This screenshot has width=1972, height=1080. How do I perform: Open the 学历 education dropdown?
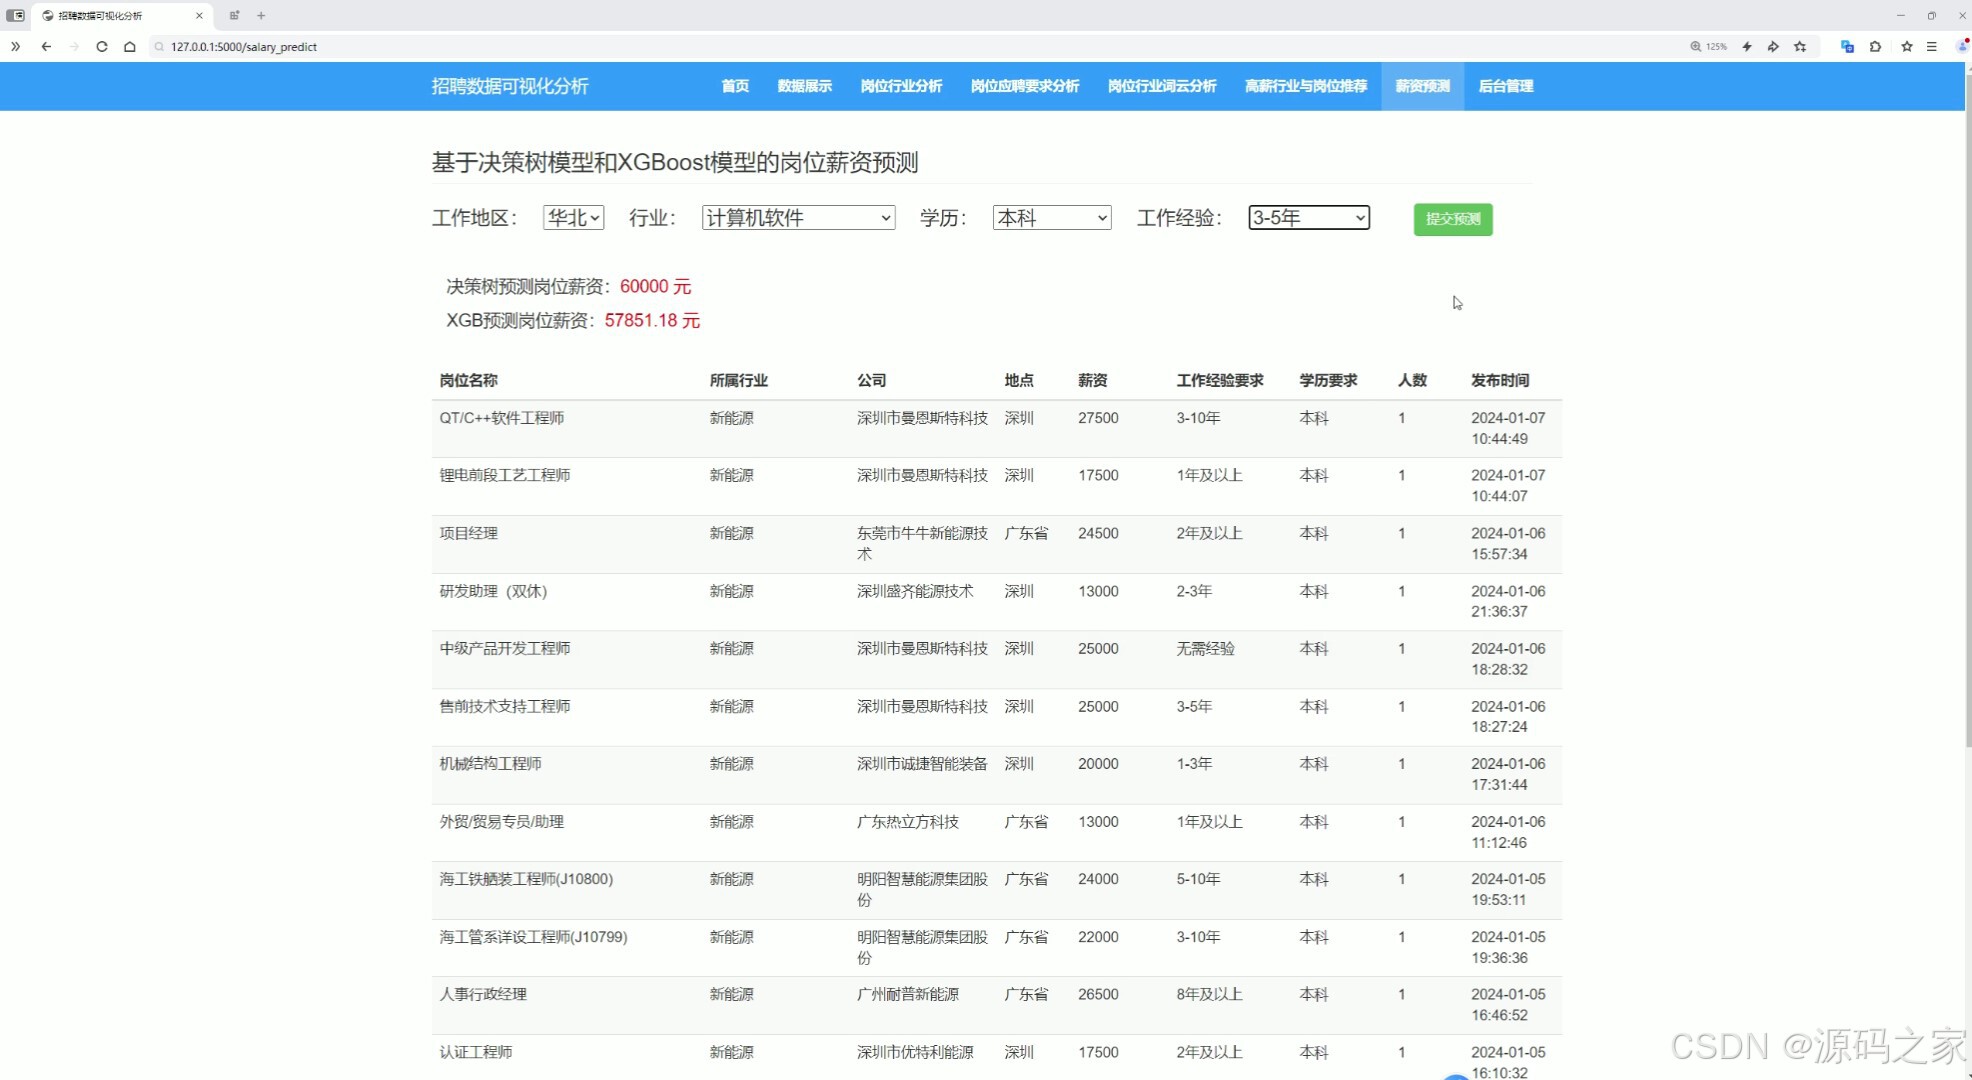pos(1051,218)
